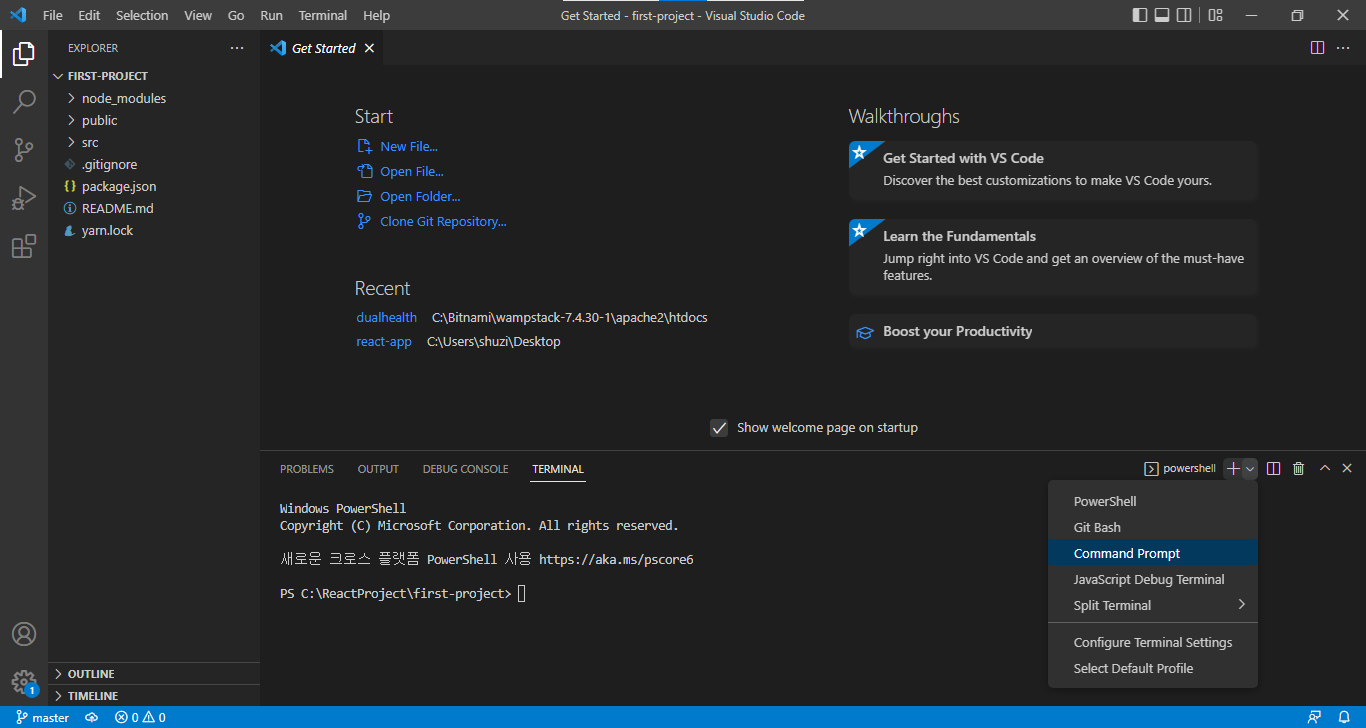Open the Terminal menu
Image resolution: width=1366 pixels, height=728 pixels.
tap(323, 15)
